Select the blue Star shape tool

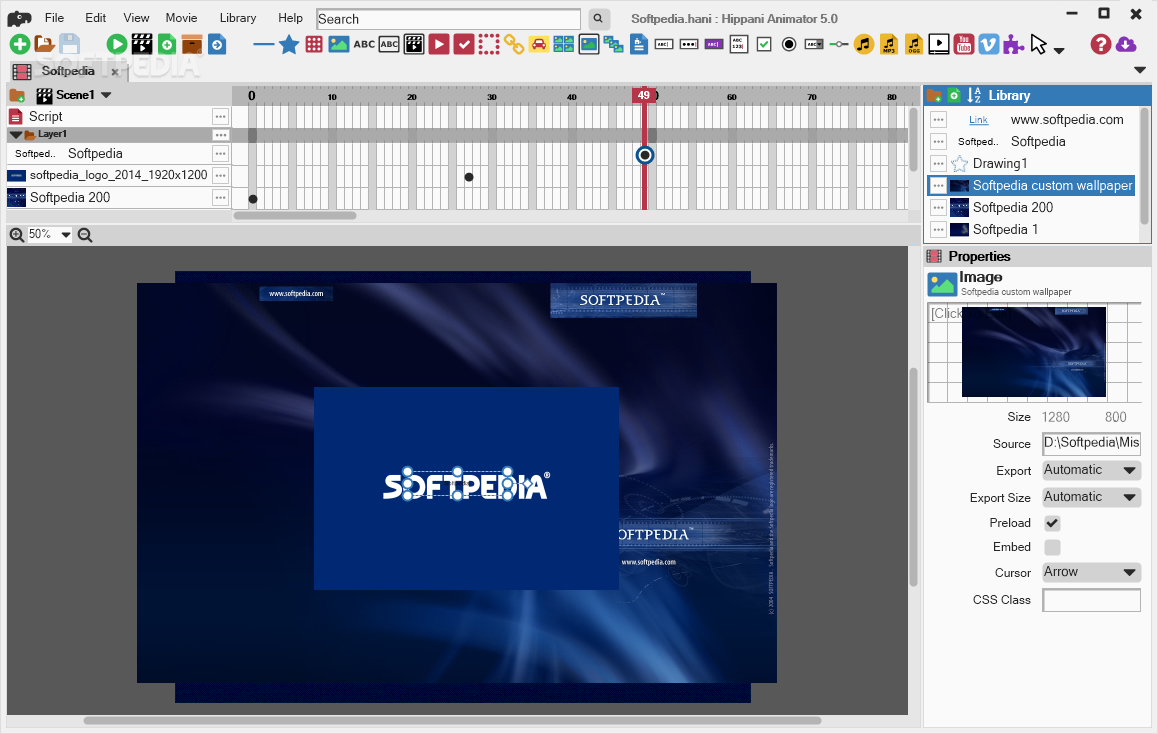[x=289, y=44]
